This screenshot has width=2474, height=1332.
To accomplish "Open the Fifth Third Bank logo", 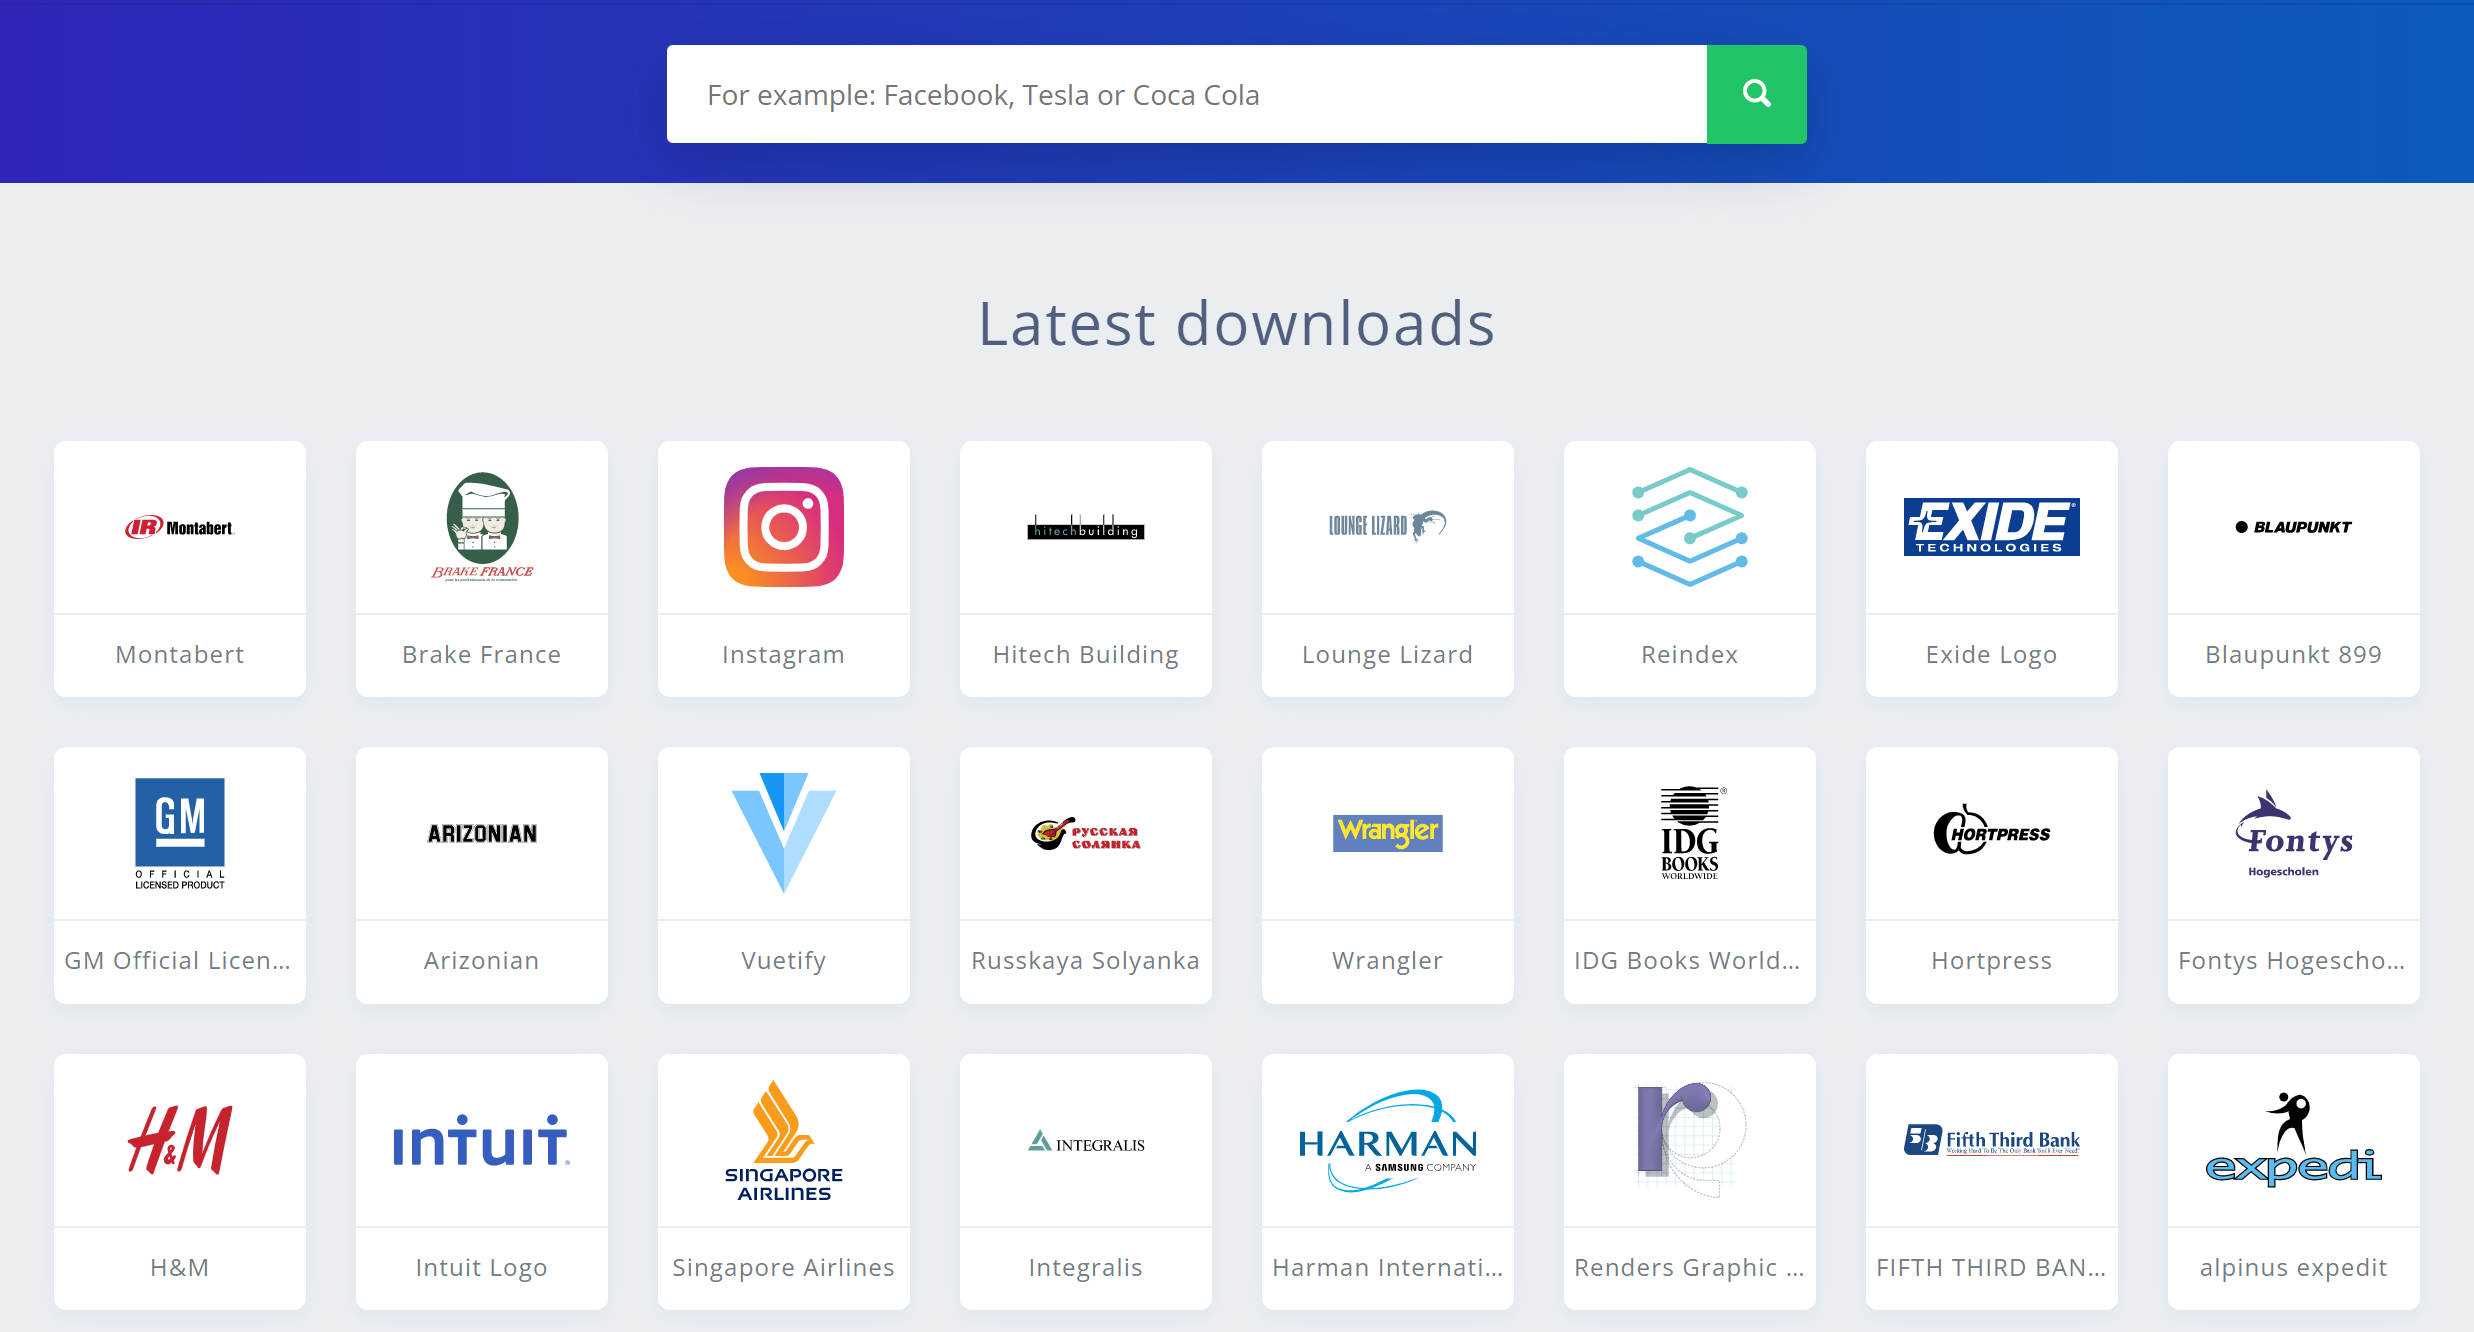I will [1991, 1140].
